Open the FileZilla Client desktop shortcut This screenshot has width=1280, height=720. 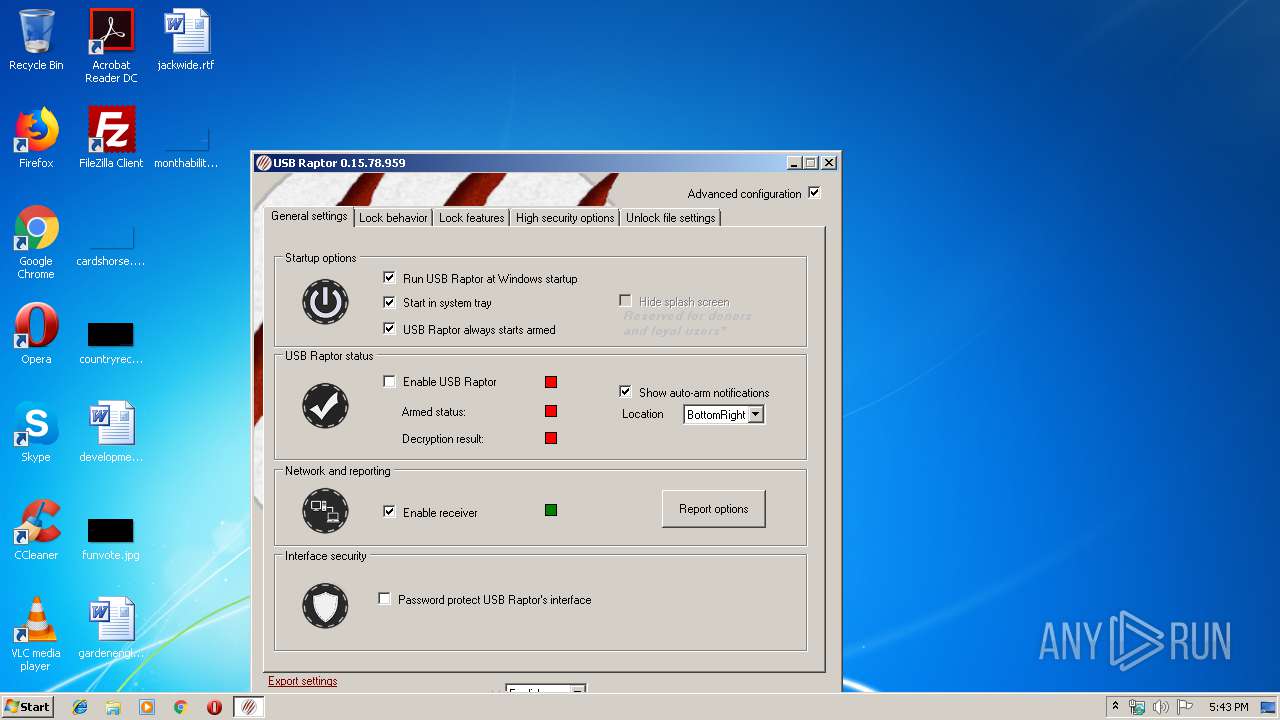pyautogui.click(x=111, y=138)
